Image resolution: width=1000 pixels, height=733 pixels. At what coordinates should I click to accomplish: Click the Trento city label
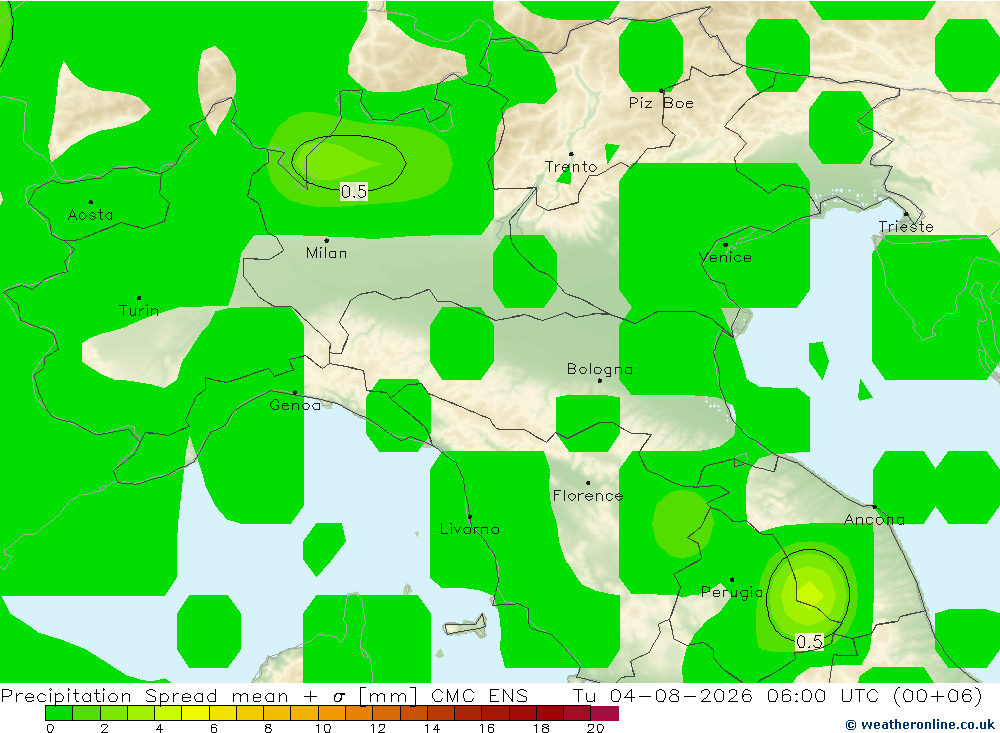click(x=571, y=167)
